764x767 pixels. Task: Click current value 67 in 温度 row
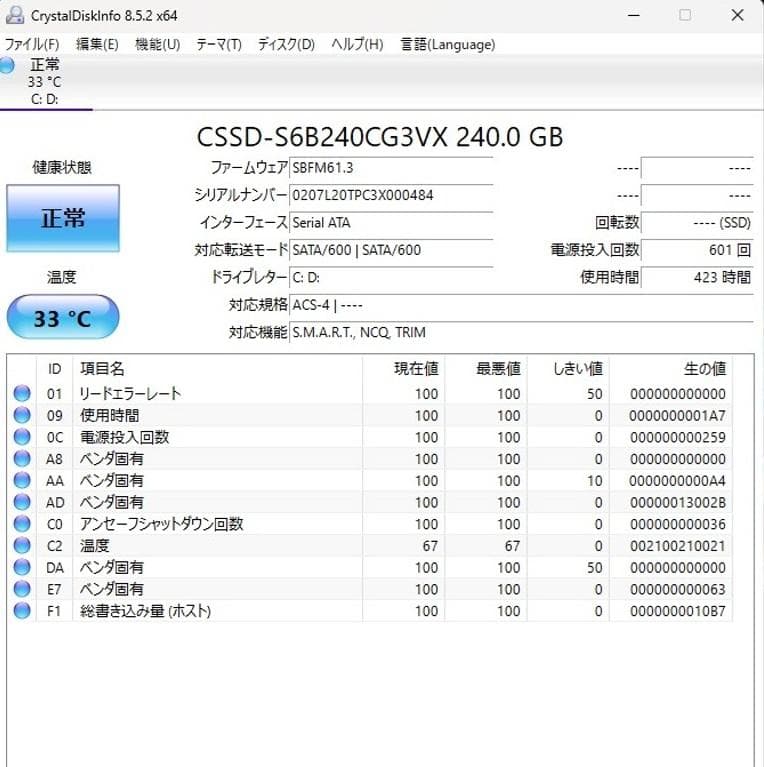(430, 546)
